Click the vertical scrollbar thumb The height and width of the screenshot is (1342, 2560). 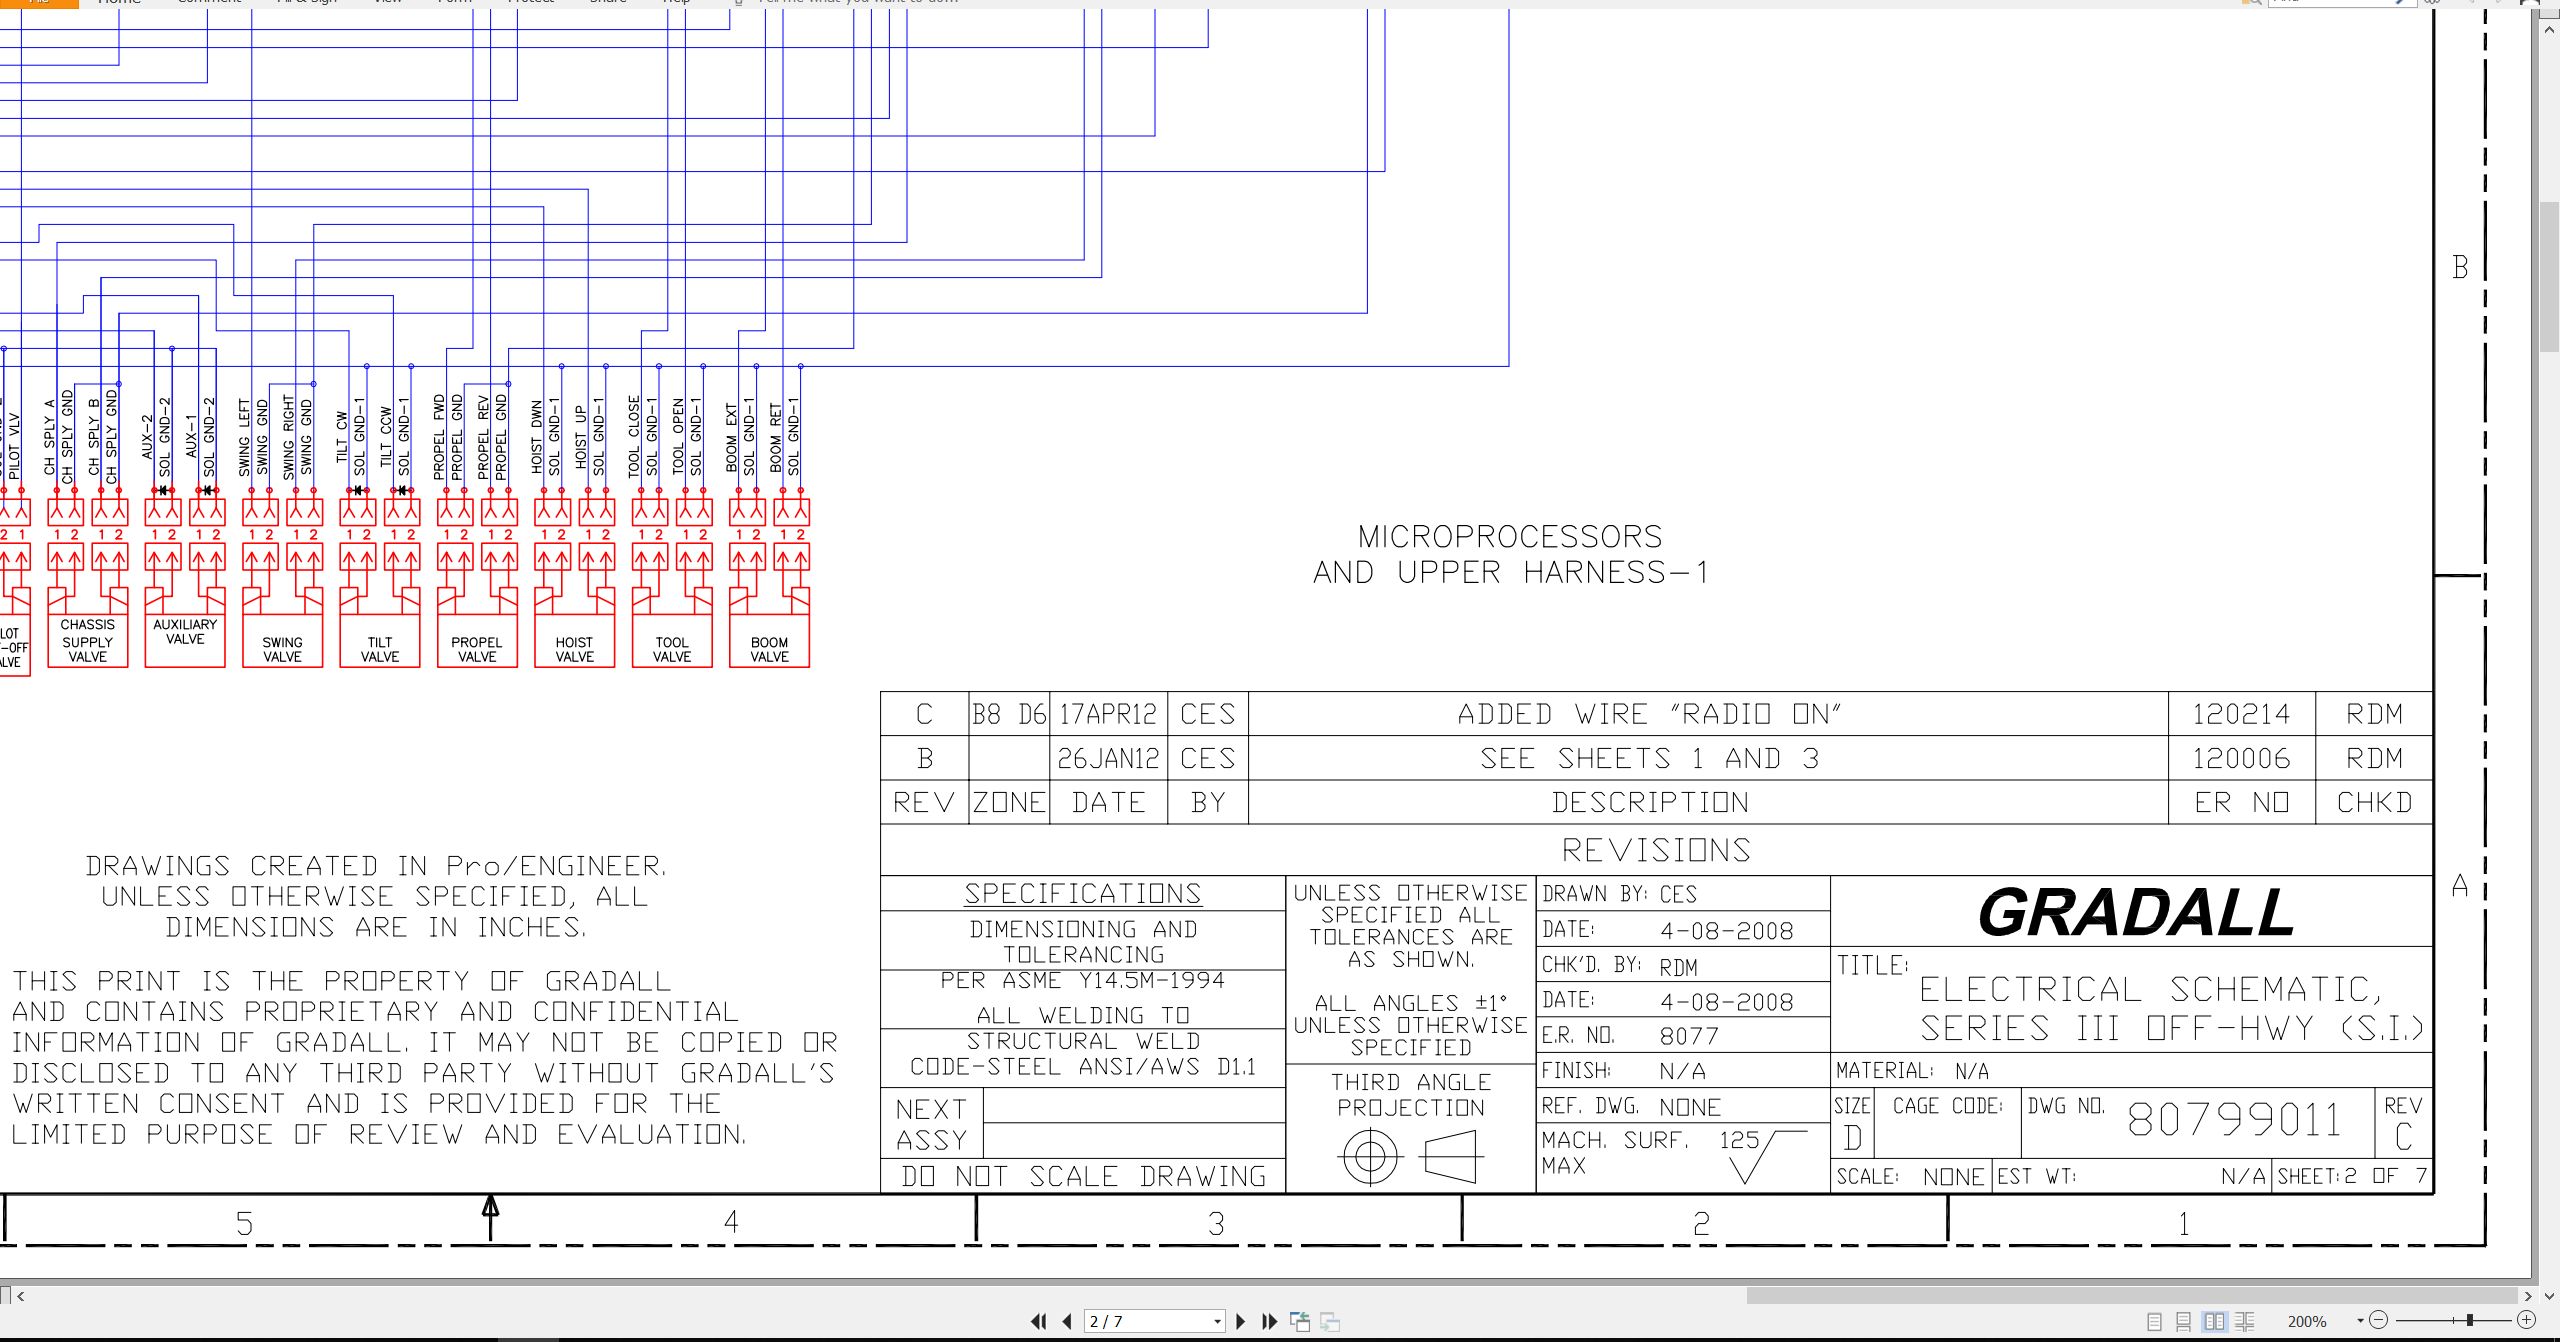[x=2549, y=276]
